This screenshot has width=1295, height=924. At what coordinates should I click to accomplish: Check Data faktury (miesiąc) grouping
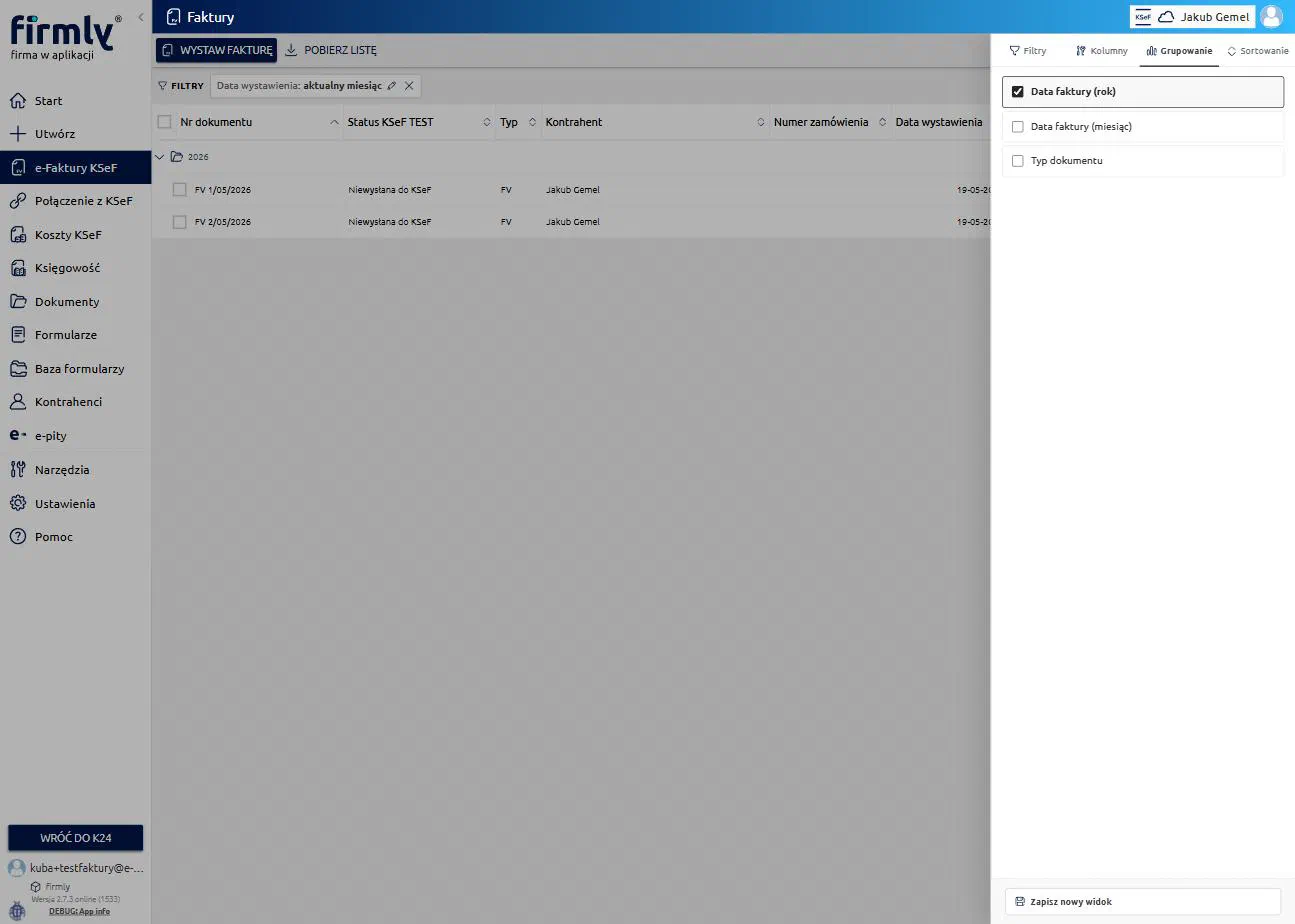pos(1018,127)
